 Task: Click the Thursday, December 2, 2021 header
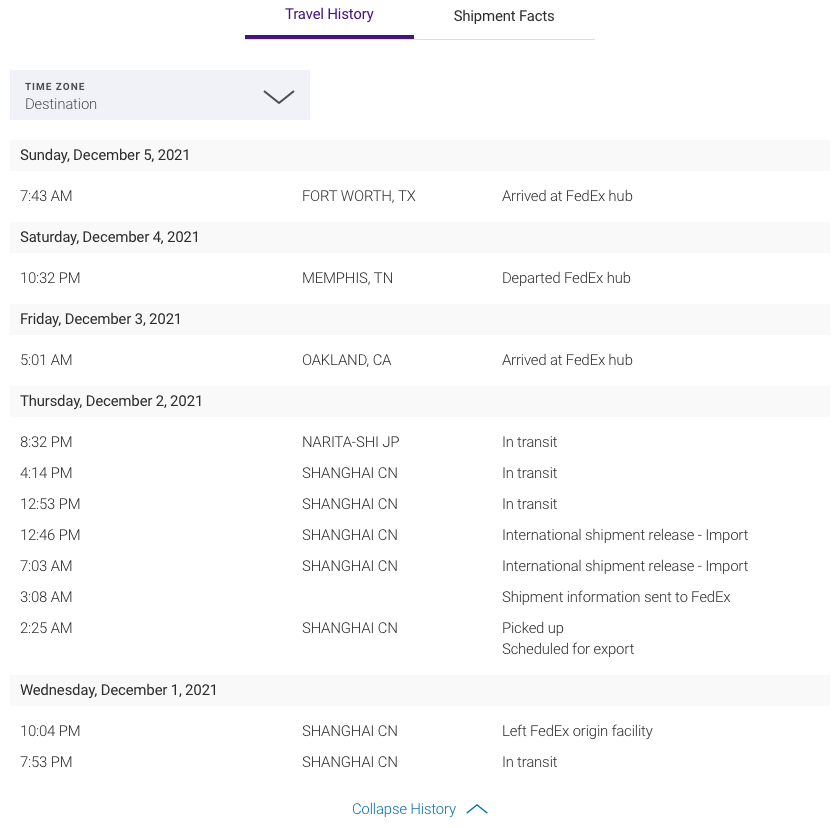pyautogui.click(x=111, y=401)
